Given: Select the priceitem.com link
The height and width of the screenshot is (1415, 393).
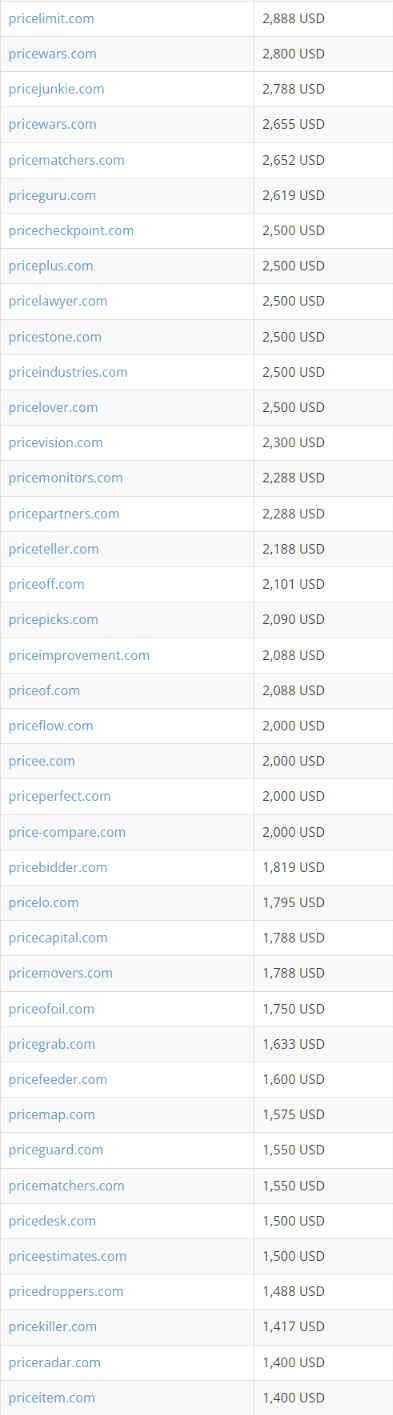Looking at the screenshot, I should 52,1397.
